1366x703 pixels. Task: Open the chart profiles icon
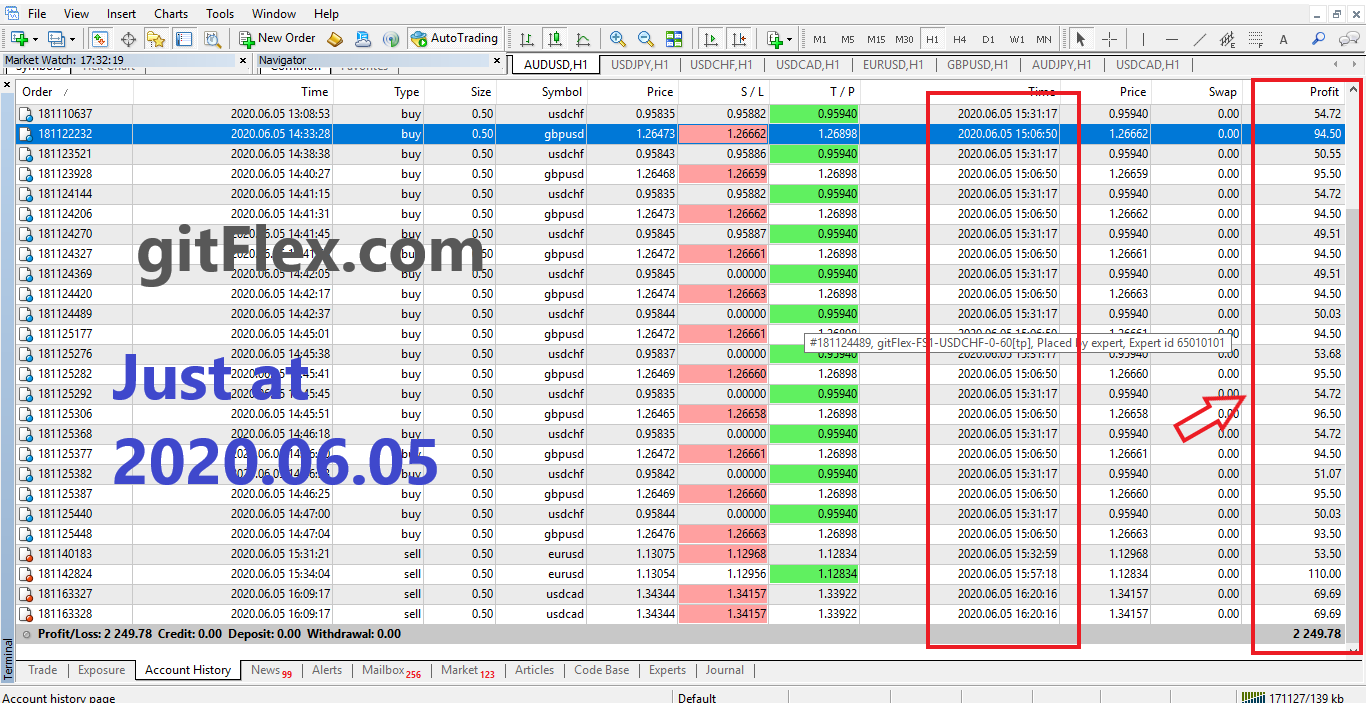55,39
